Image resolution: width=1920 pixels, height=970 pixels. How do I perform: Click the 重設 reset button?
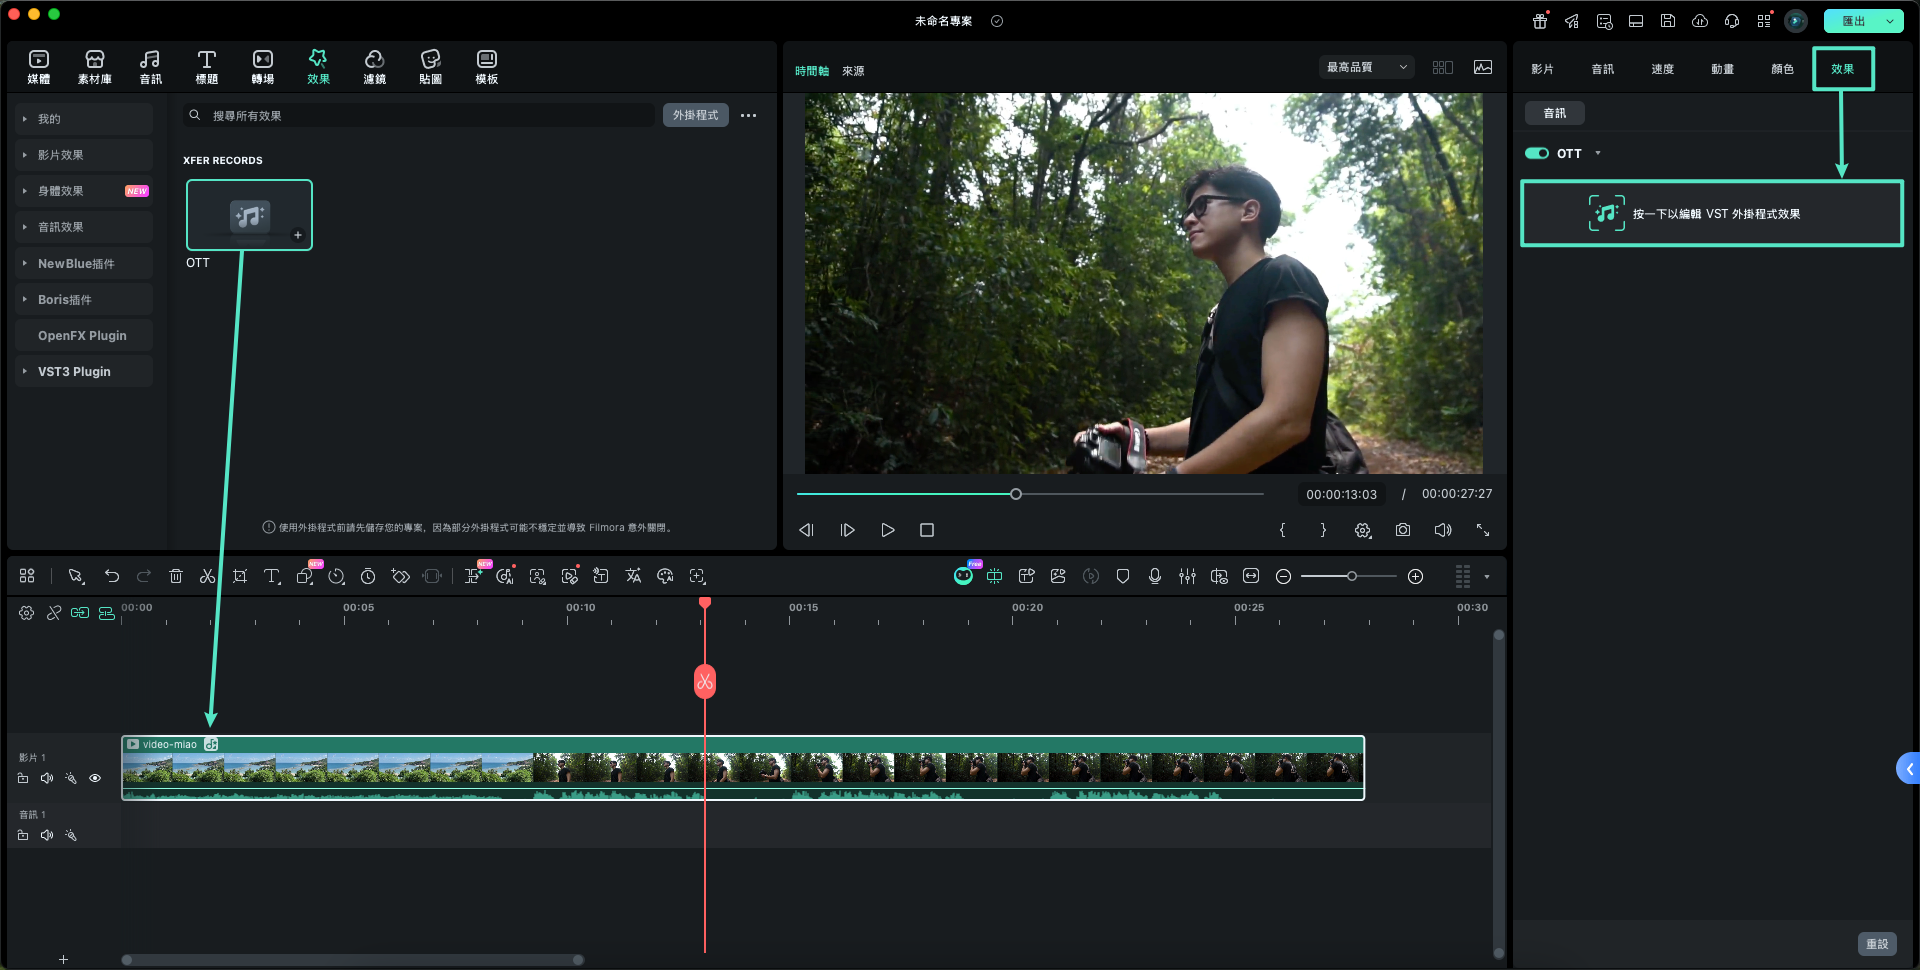pyautogui.click(x=1876, y=944)
